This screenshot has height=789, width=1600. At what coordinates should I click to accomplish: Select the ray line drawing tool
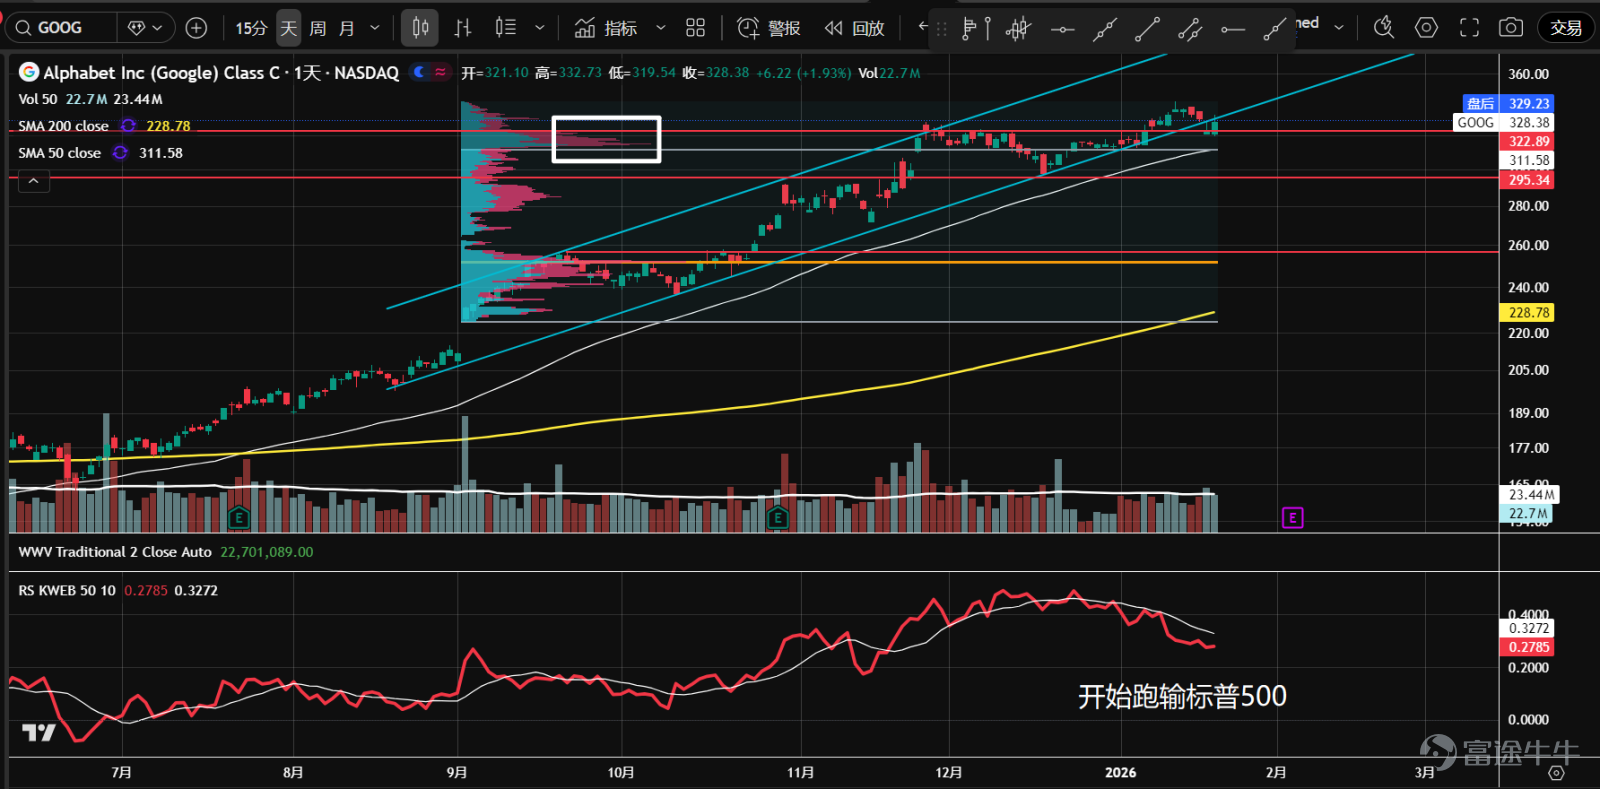pyautogui.click(x=1275, y=29)
